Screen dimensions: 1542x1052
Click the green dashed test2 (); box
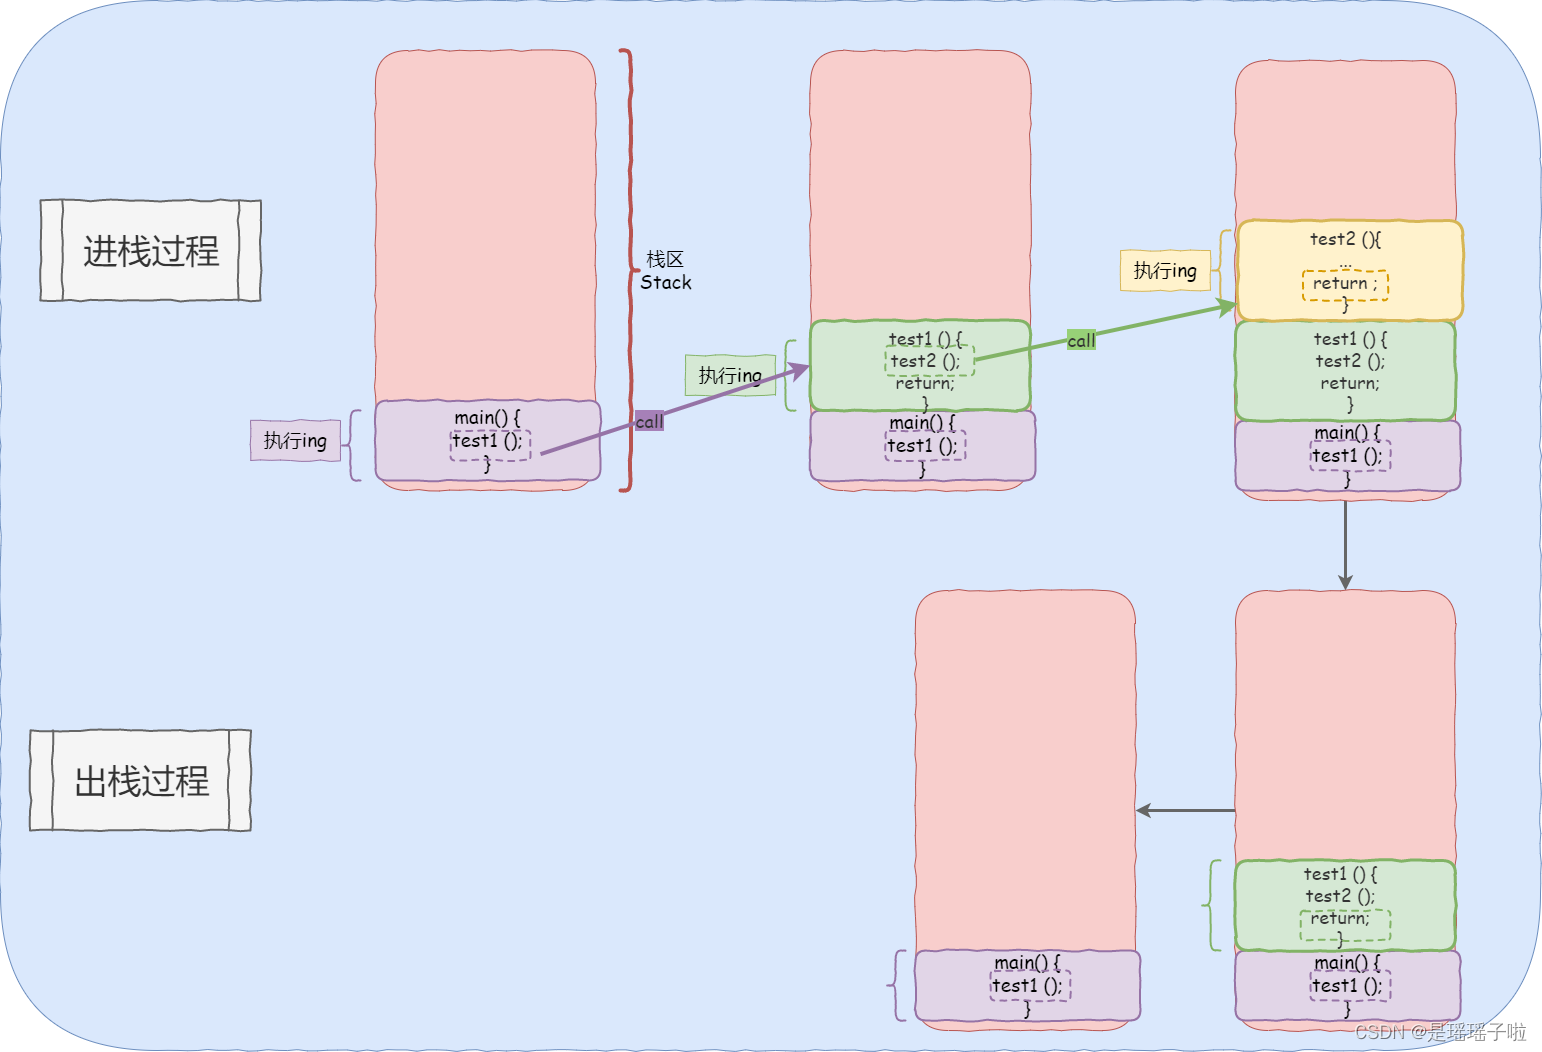(929, 361)
